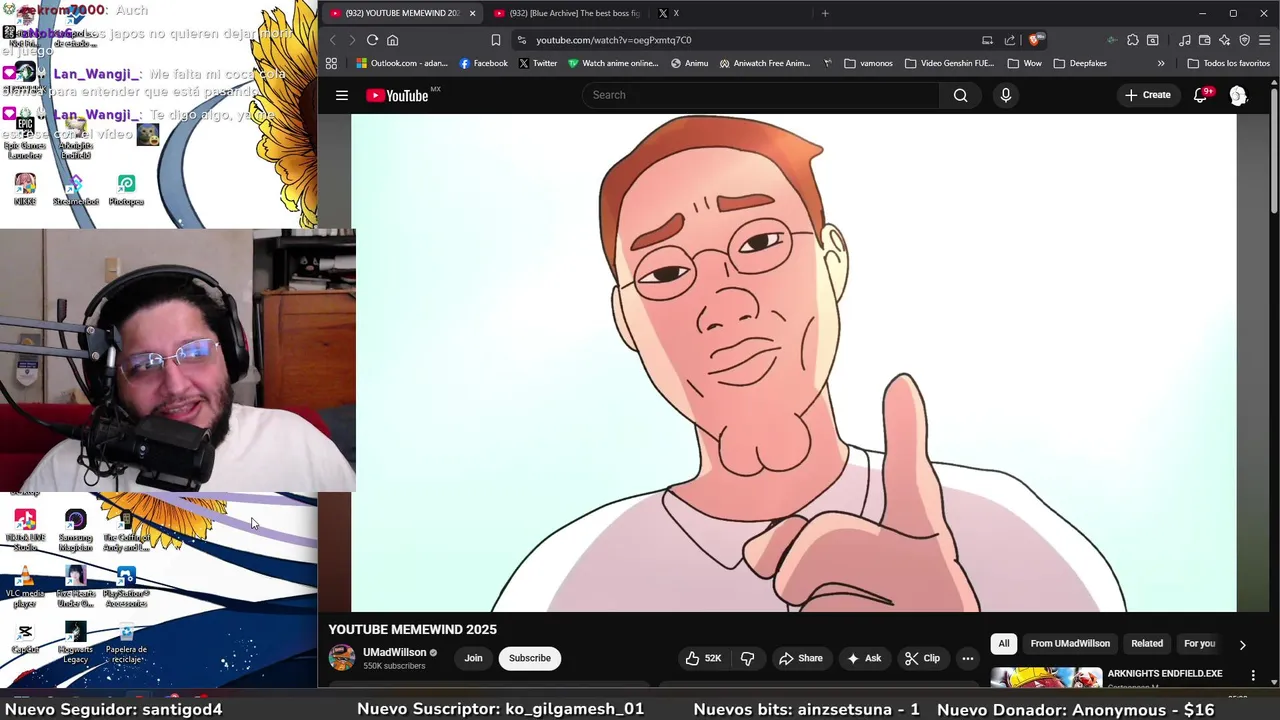Open PlayStation Accessories desktop shortcut
The width and height of the screenshot is (1280, 720).
(x=126, y=587)
